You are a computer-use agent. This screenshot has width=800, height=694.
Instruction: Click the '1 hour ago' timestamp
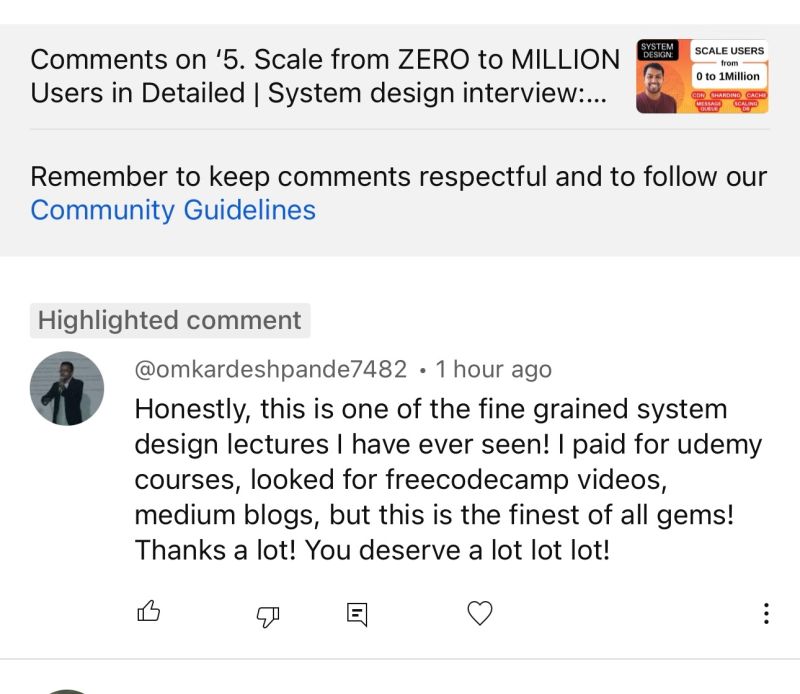click(493, 369)
